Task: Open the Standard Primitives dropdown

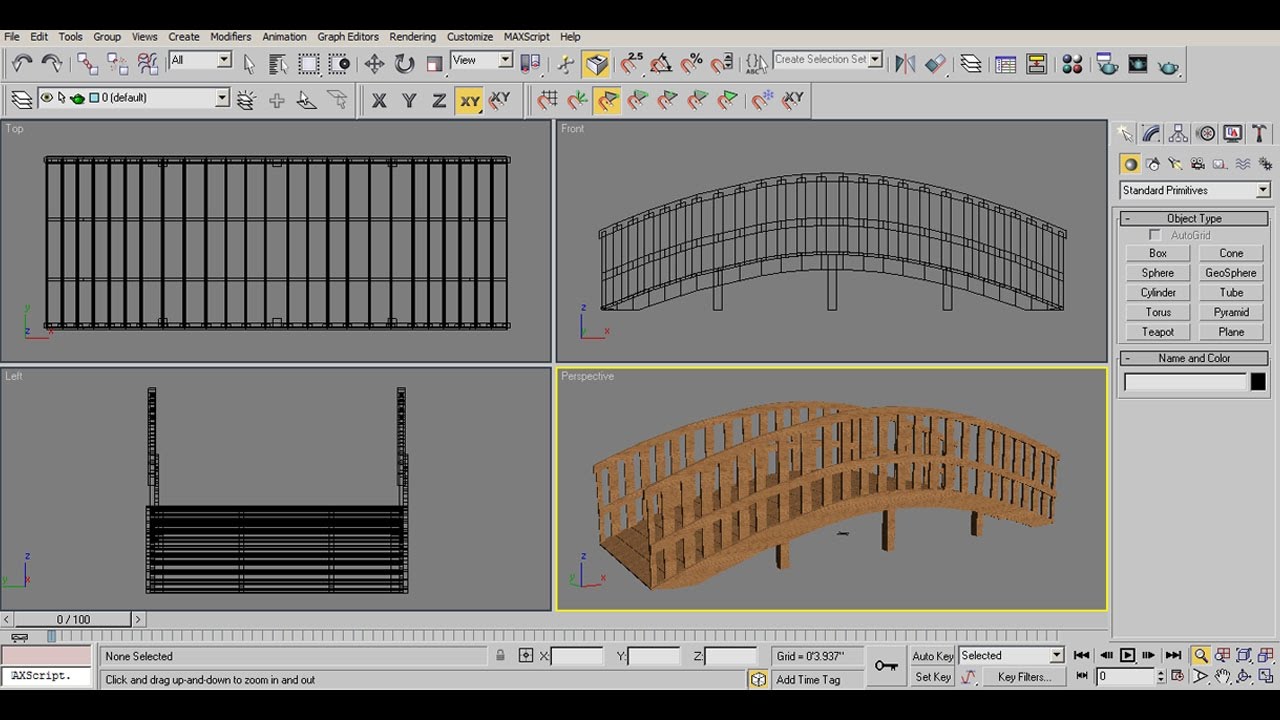Action: pyautogui.click(x=1194, y=190)
